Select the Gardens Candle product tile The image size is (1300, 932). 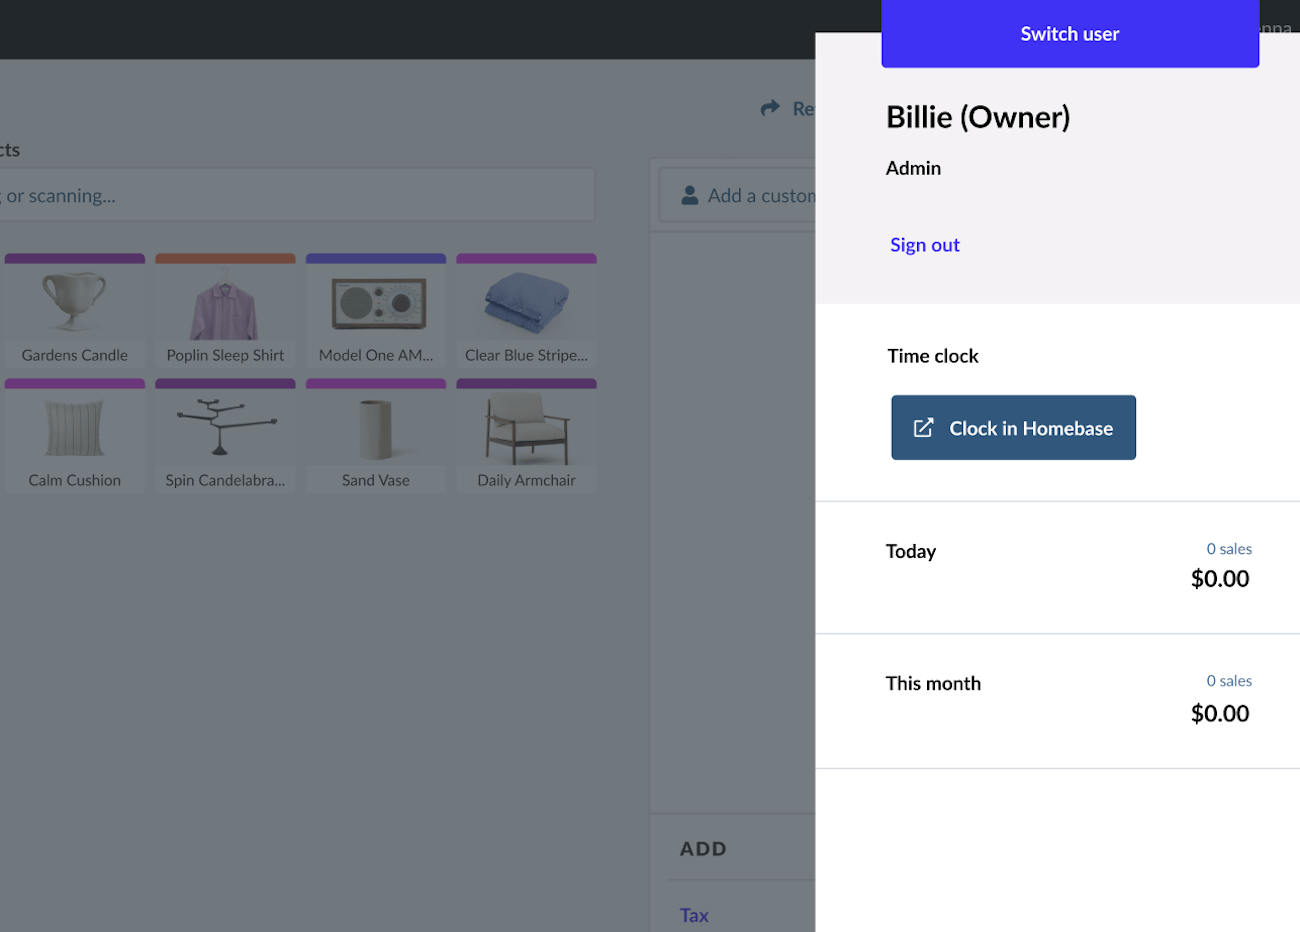click(75, 311)
